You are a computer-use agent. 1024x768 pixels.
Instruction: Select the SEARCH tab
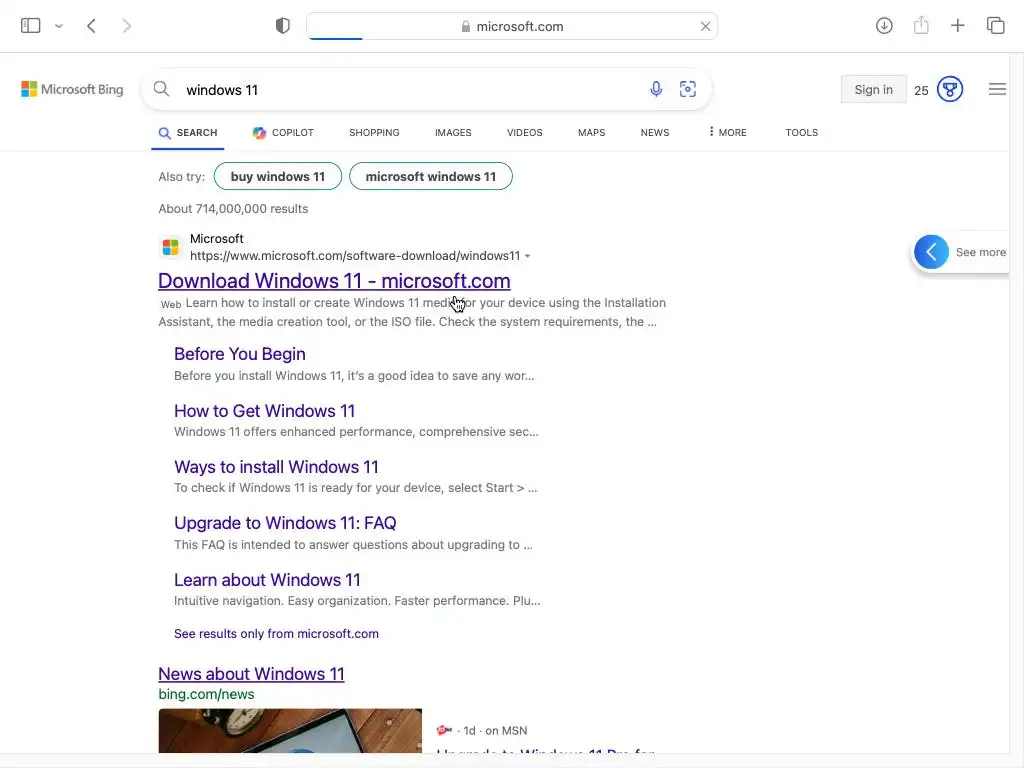click(x=188, y=133)
